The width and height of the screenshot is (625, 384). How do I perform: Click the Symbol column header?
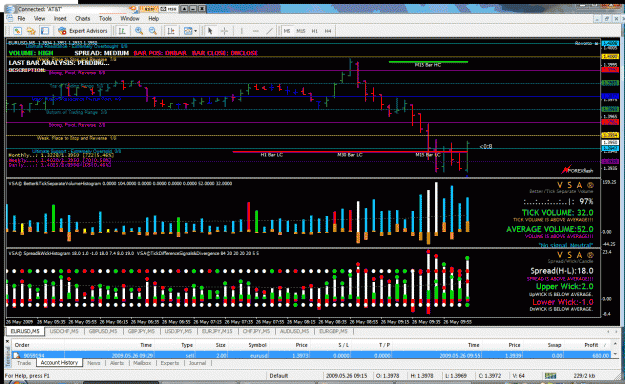tap(257, 345)
